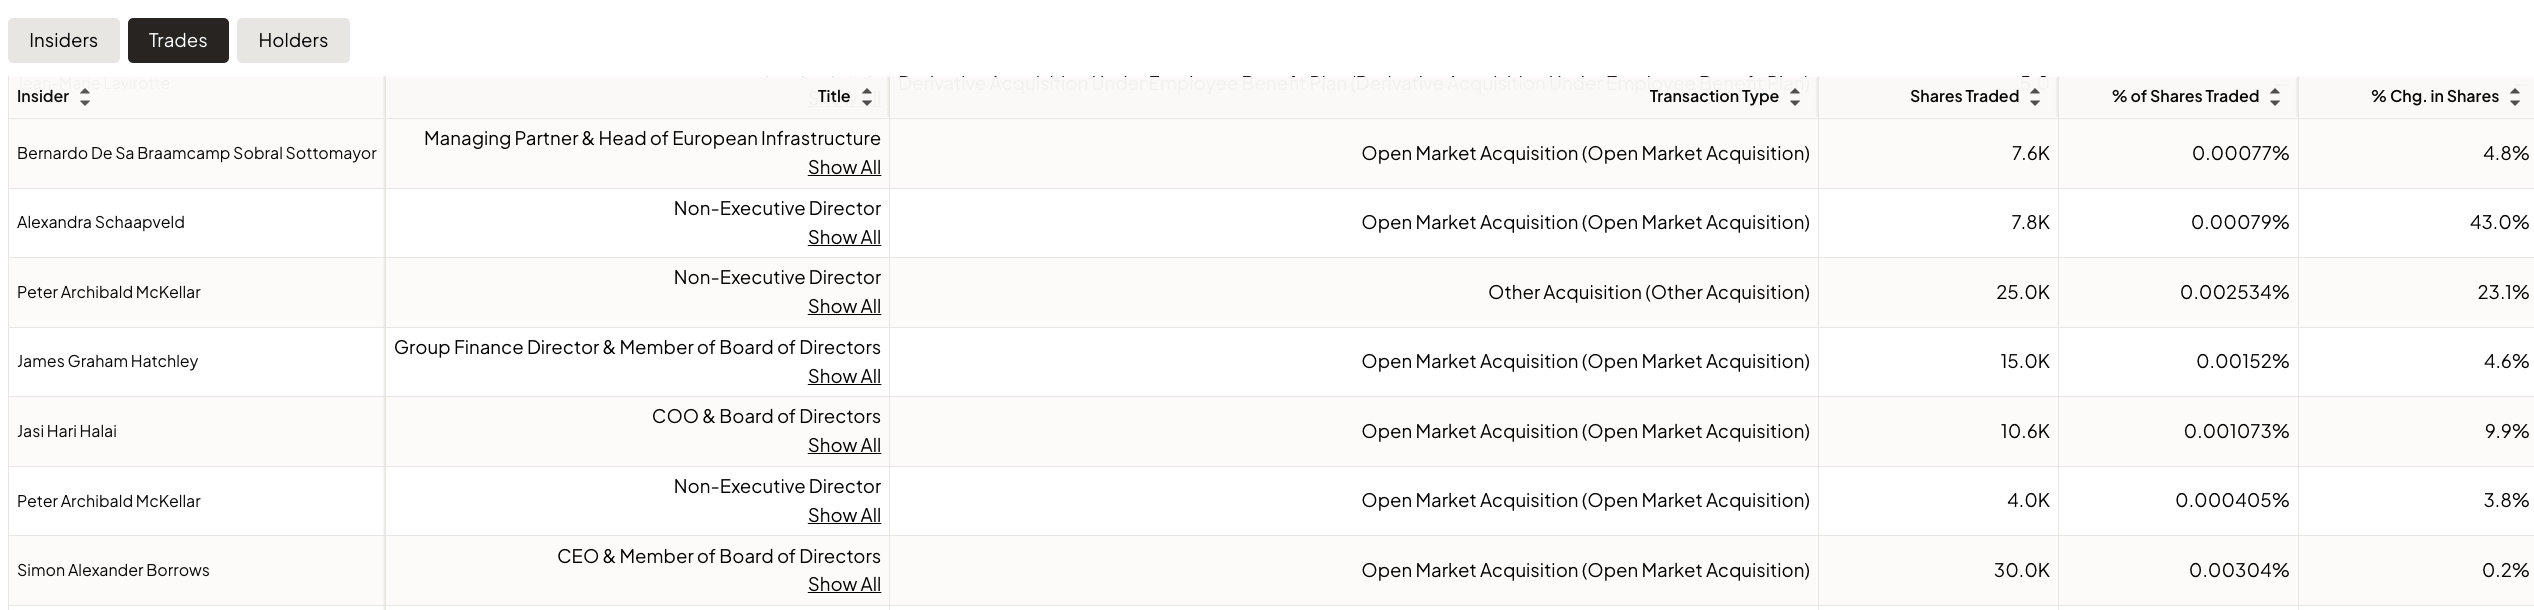Click shares traded value 10.6K
This screenshot has width=2534, height=610.
(2025, 431)
